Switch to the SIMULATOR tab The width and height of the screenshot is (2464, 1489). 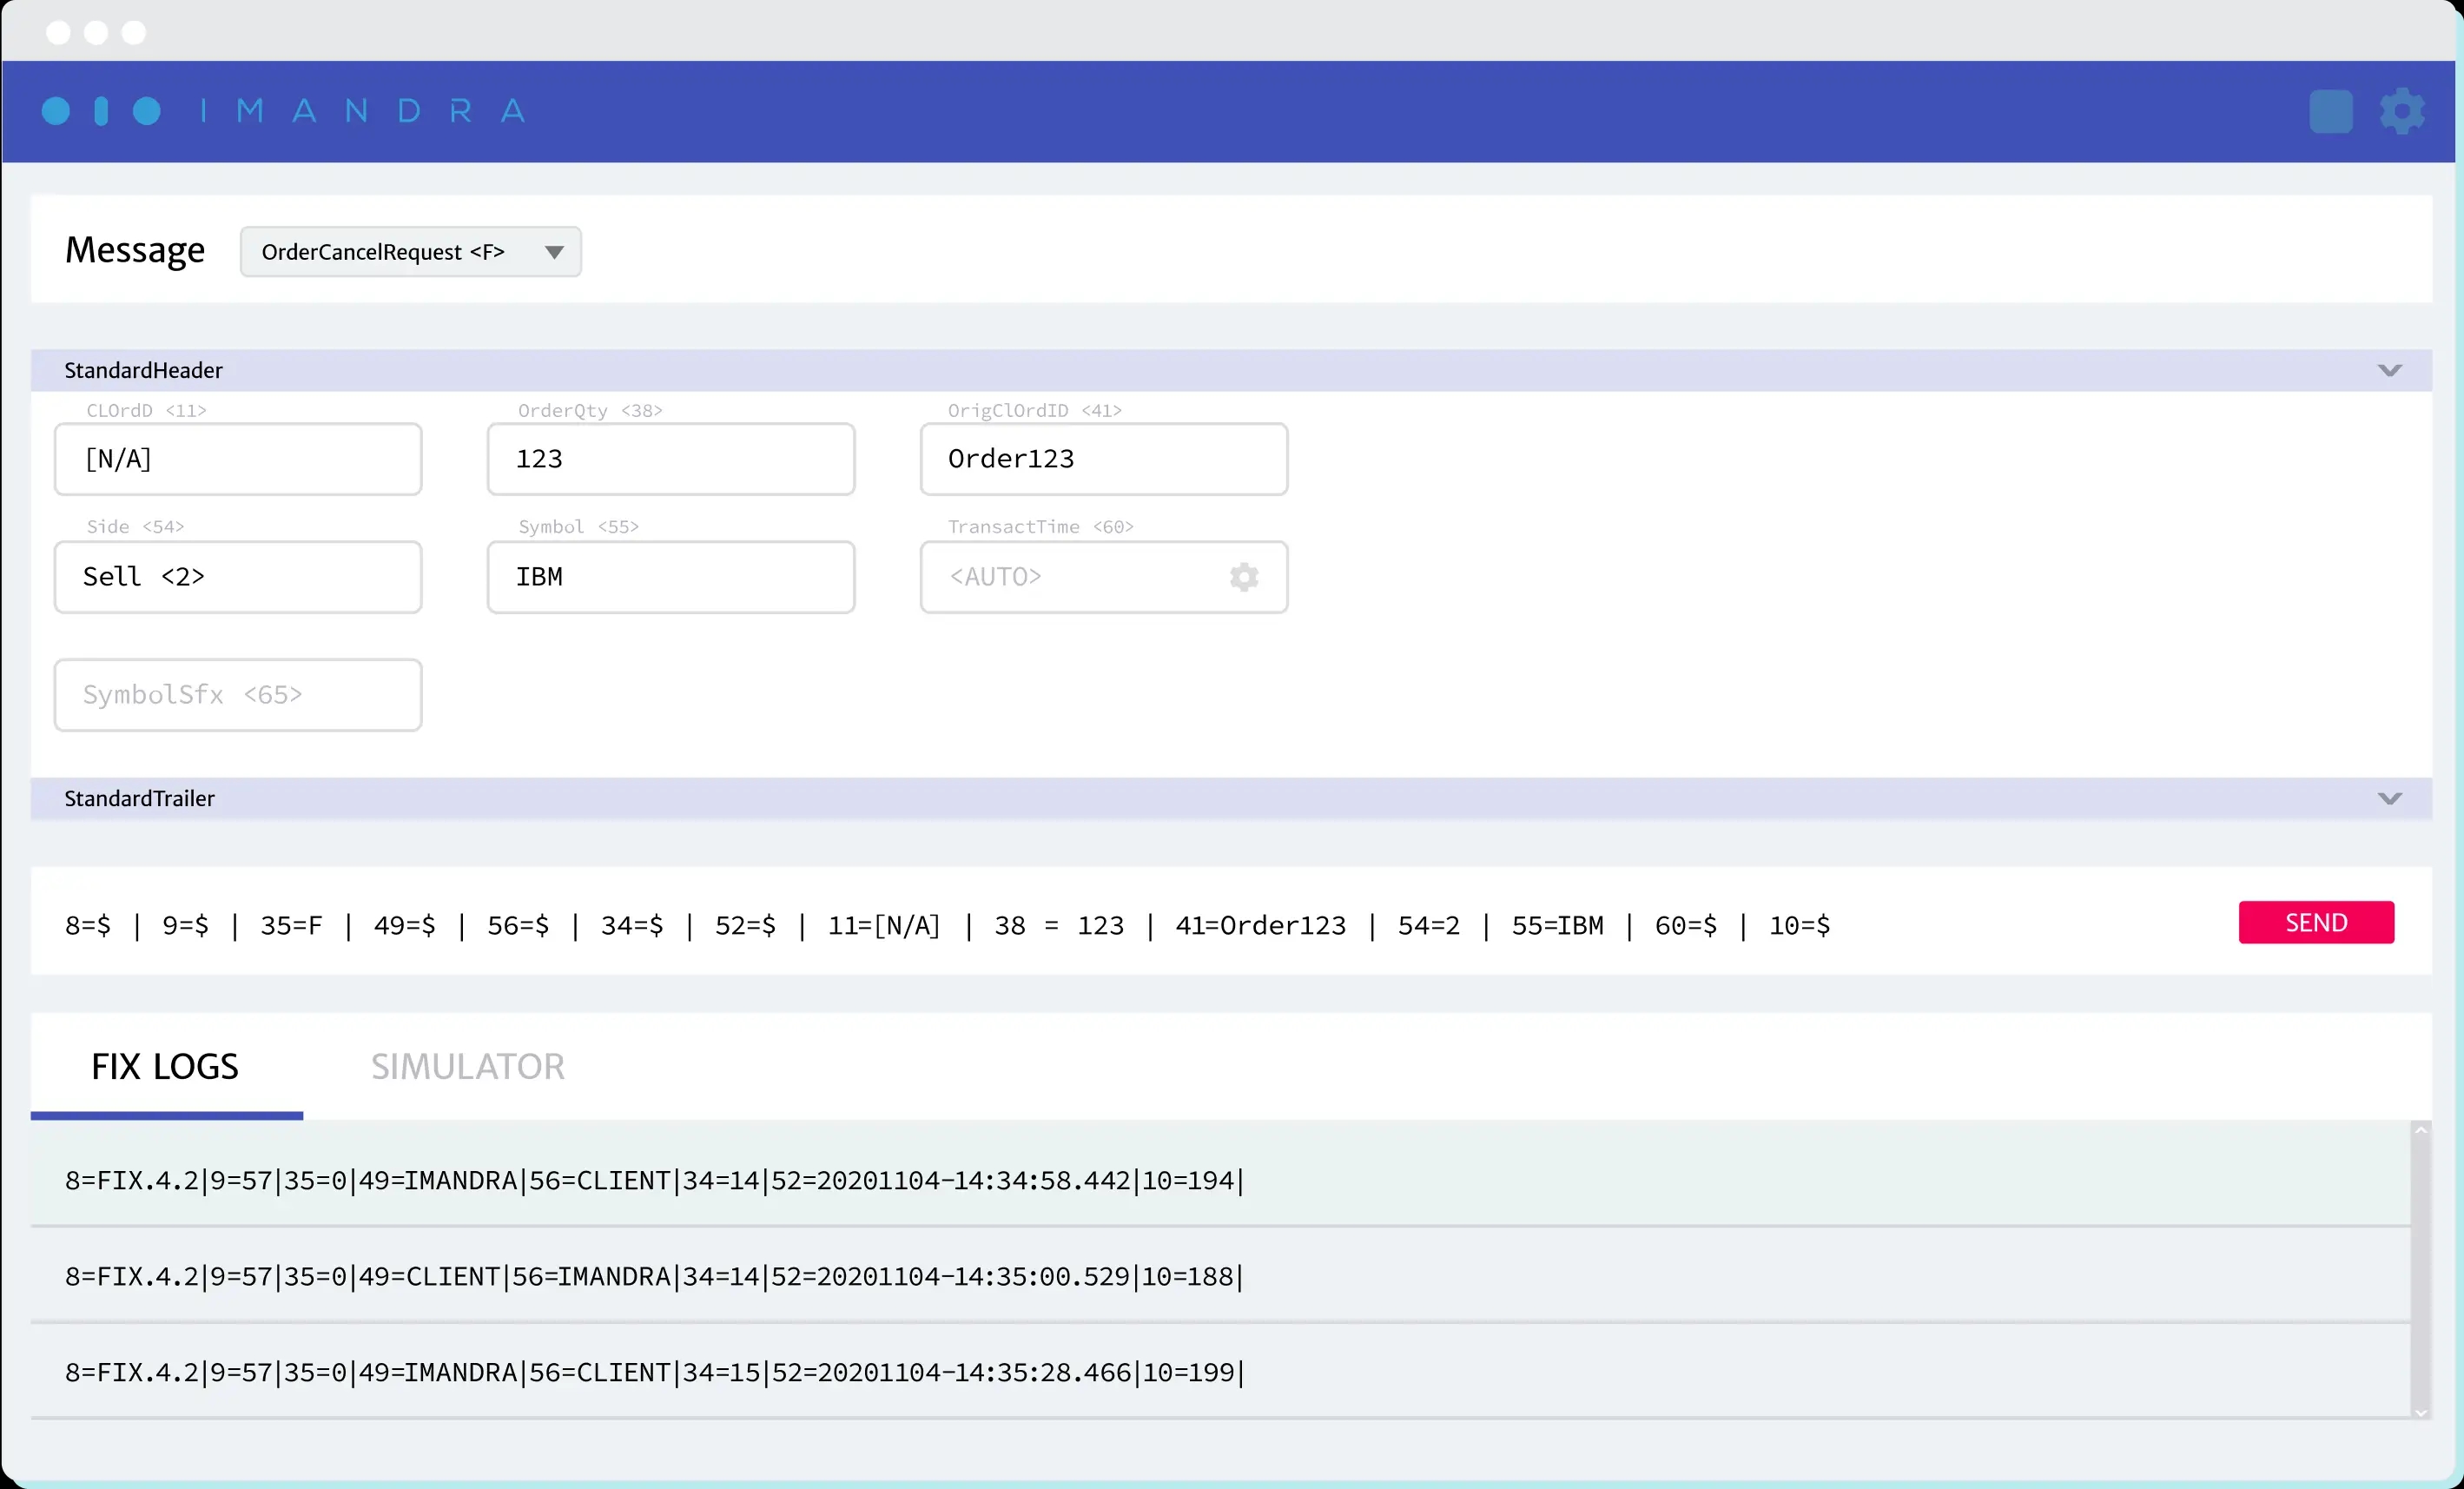[x=467, y=1067]
